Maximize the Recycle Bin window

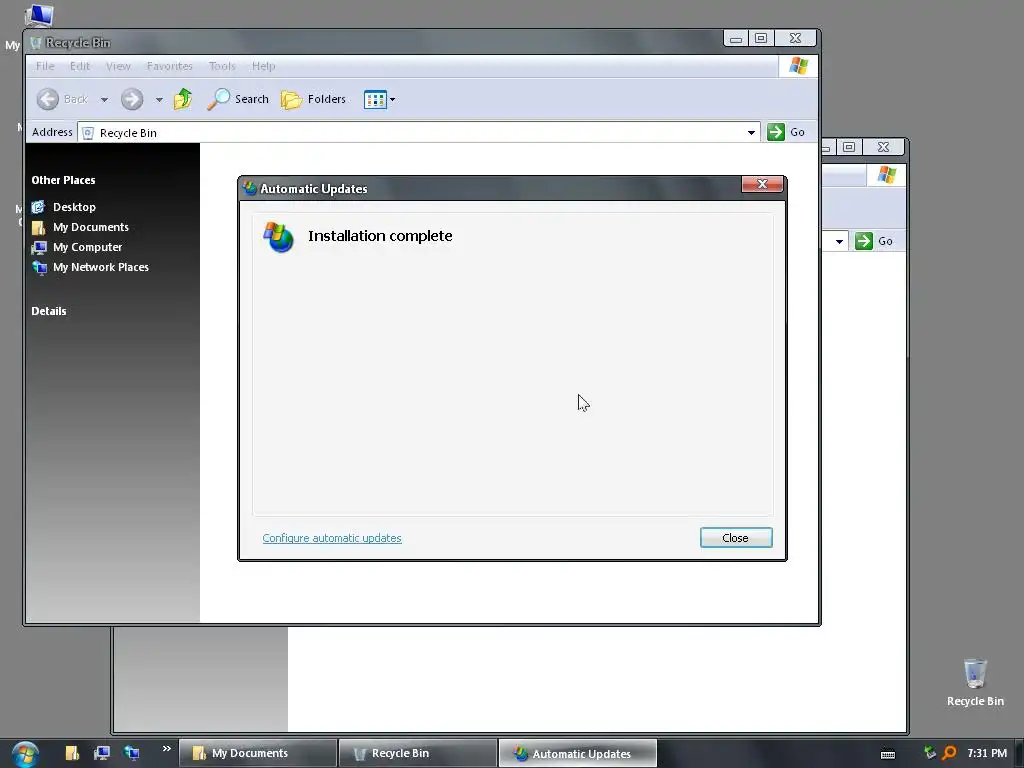[761, 39]
